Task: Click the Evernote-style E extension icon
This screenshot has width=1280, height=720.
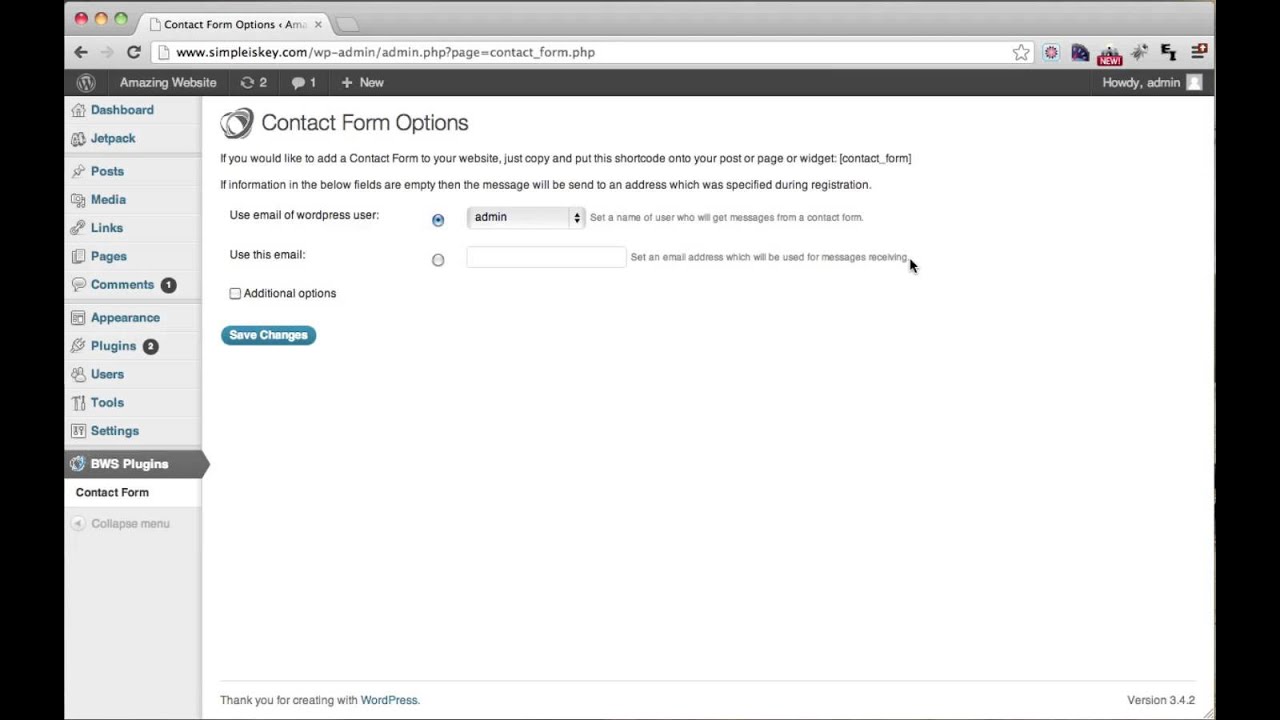Action: coord(1168,52)
